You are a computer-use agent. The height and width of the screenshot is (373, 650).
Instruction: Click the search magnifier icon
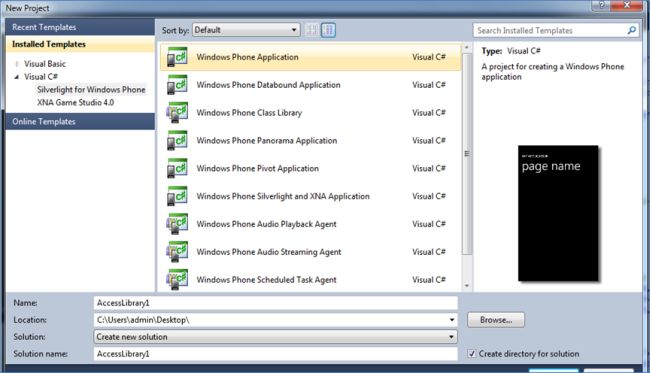pyautogui.click(x=632, y=30)
